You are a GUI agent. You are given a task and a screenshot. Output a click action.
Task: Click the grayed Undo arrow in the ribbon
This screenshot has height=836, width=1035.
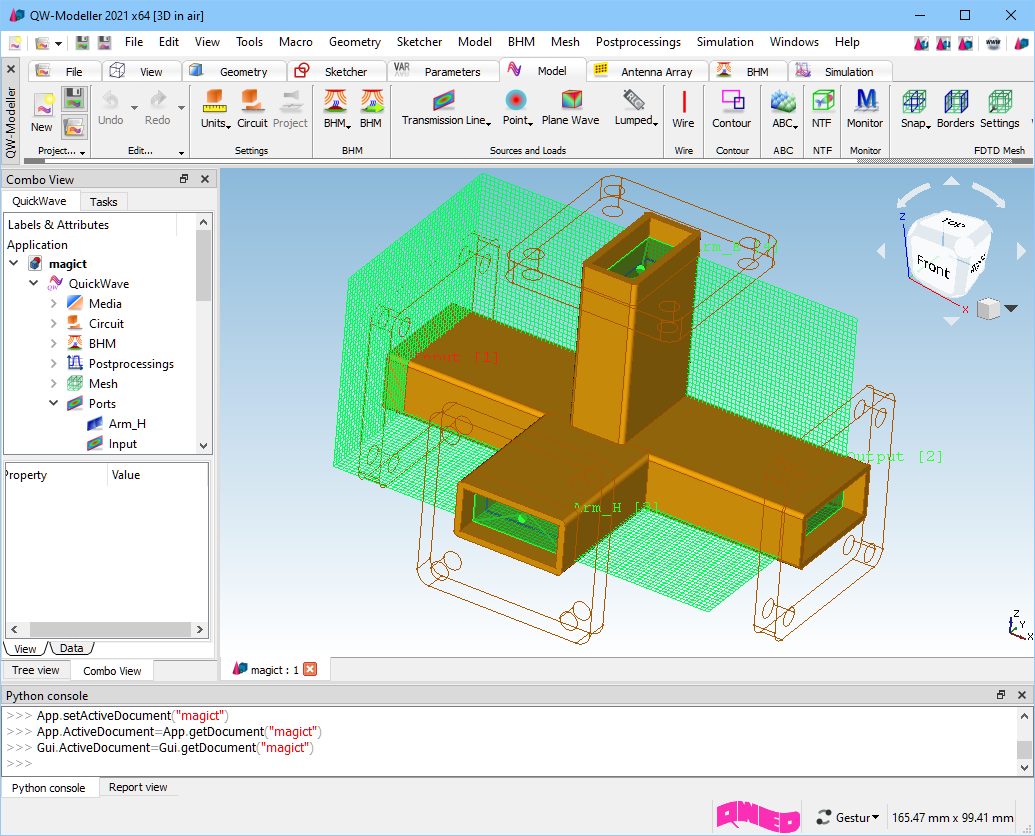pos(110,100)
